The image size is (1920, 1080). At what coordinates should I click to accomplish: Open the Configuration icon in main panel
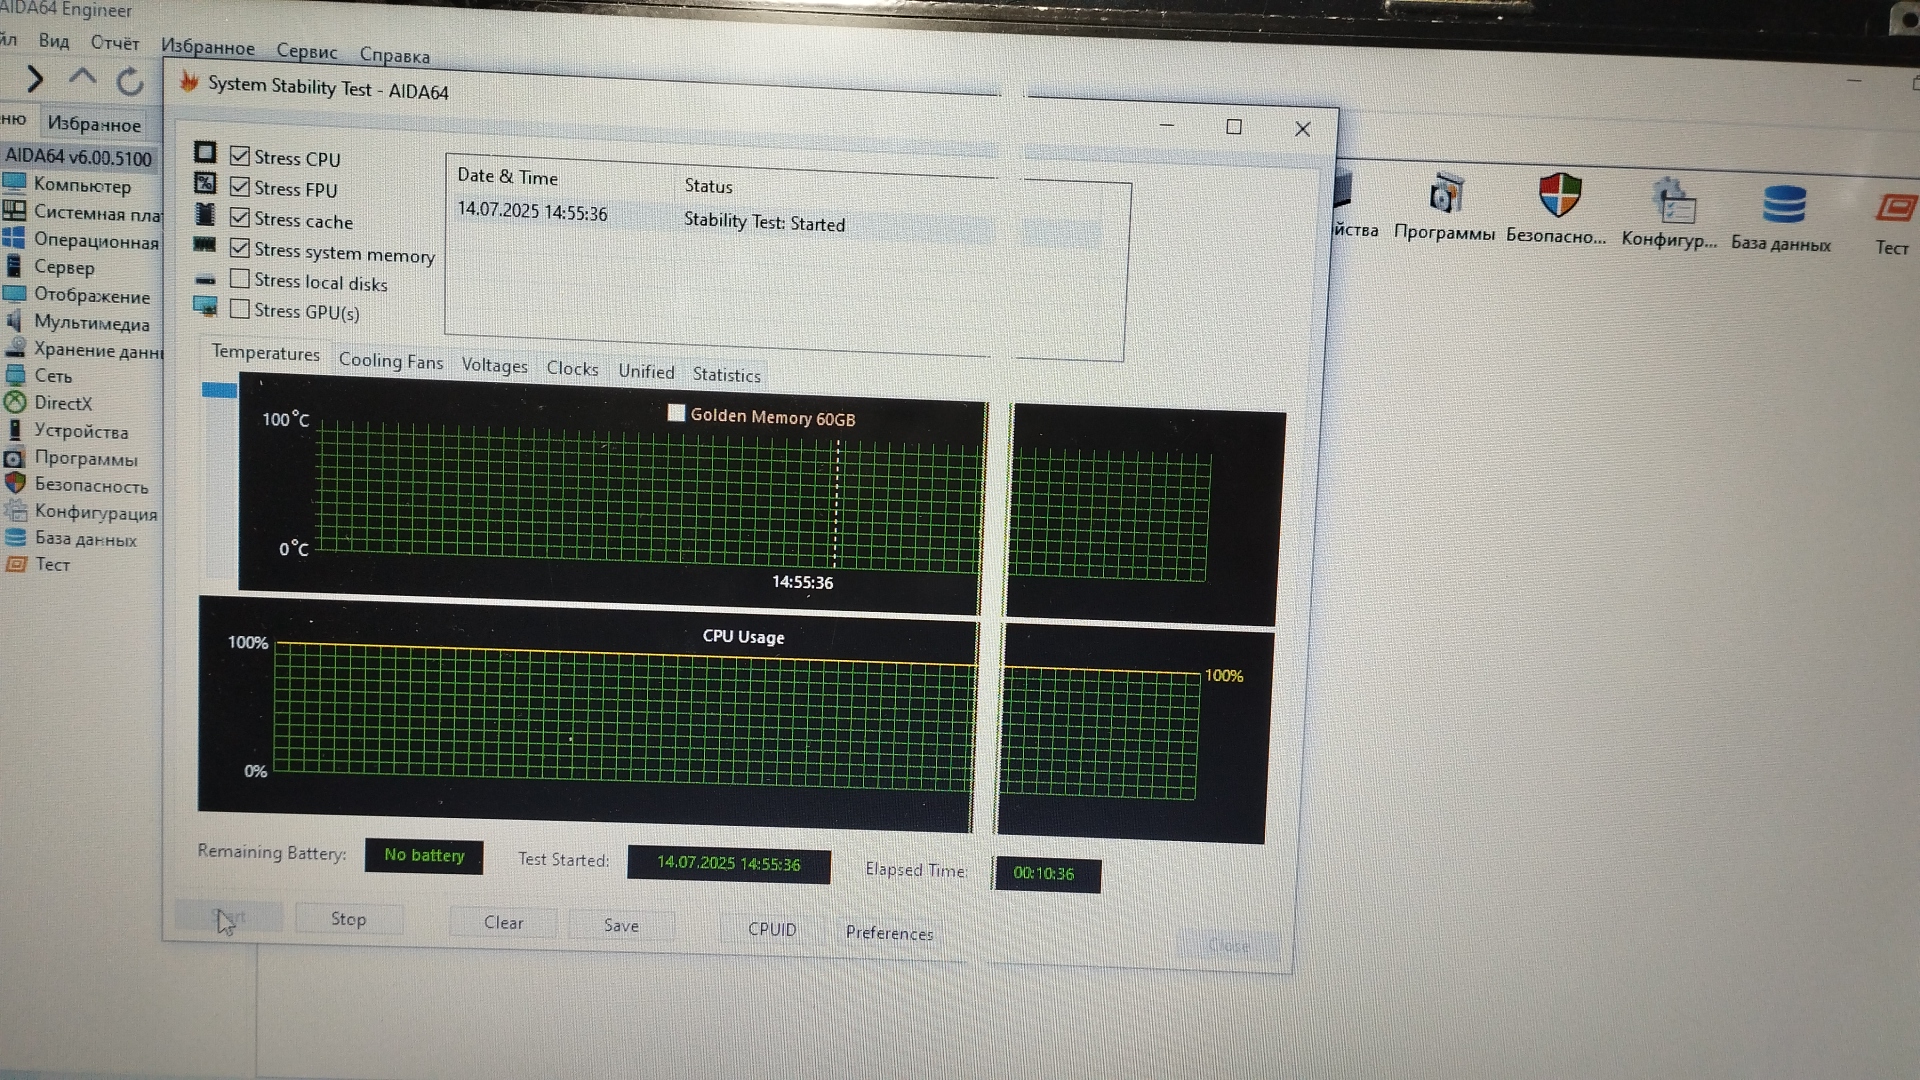click(x=1672, y=201)
